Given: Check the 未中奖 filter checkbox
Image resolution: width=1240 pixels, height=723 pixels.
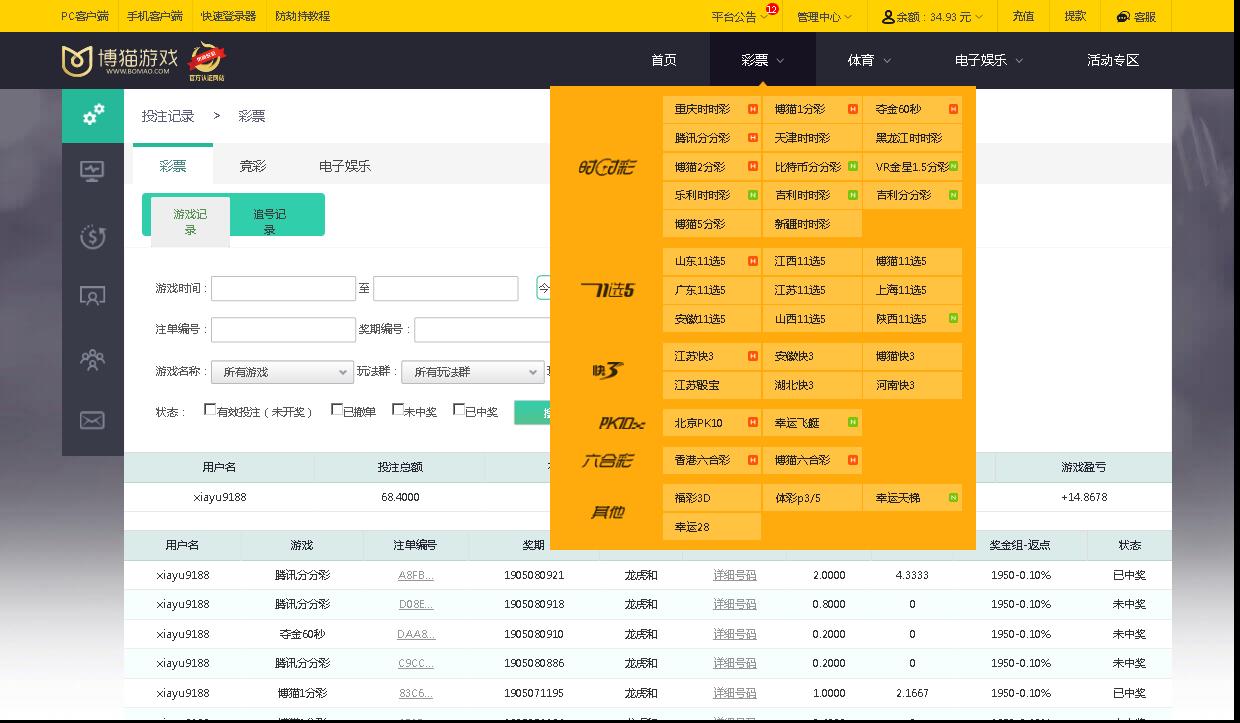Looking at the screenshot, I should coord(400,410).
